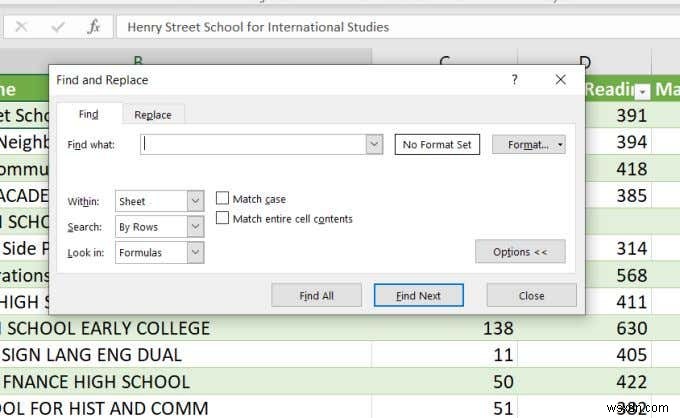
Task: Click the formula bar cancel X icon
Action: (x=21, y=27)
